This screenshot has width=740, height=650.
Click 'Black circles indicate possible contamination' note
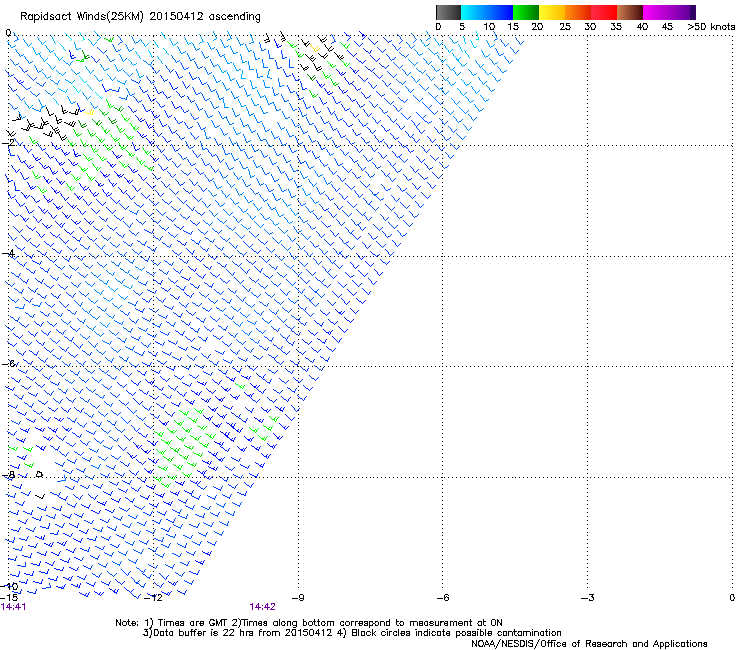coord(456,633)
